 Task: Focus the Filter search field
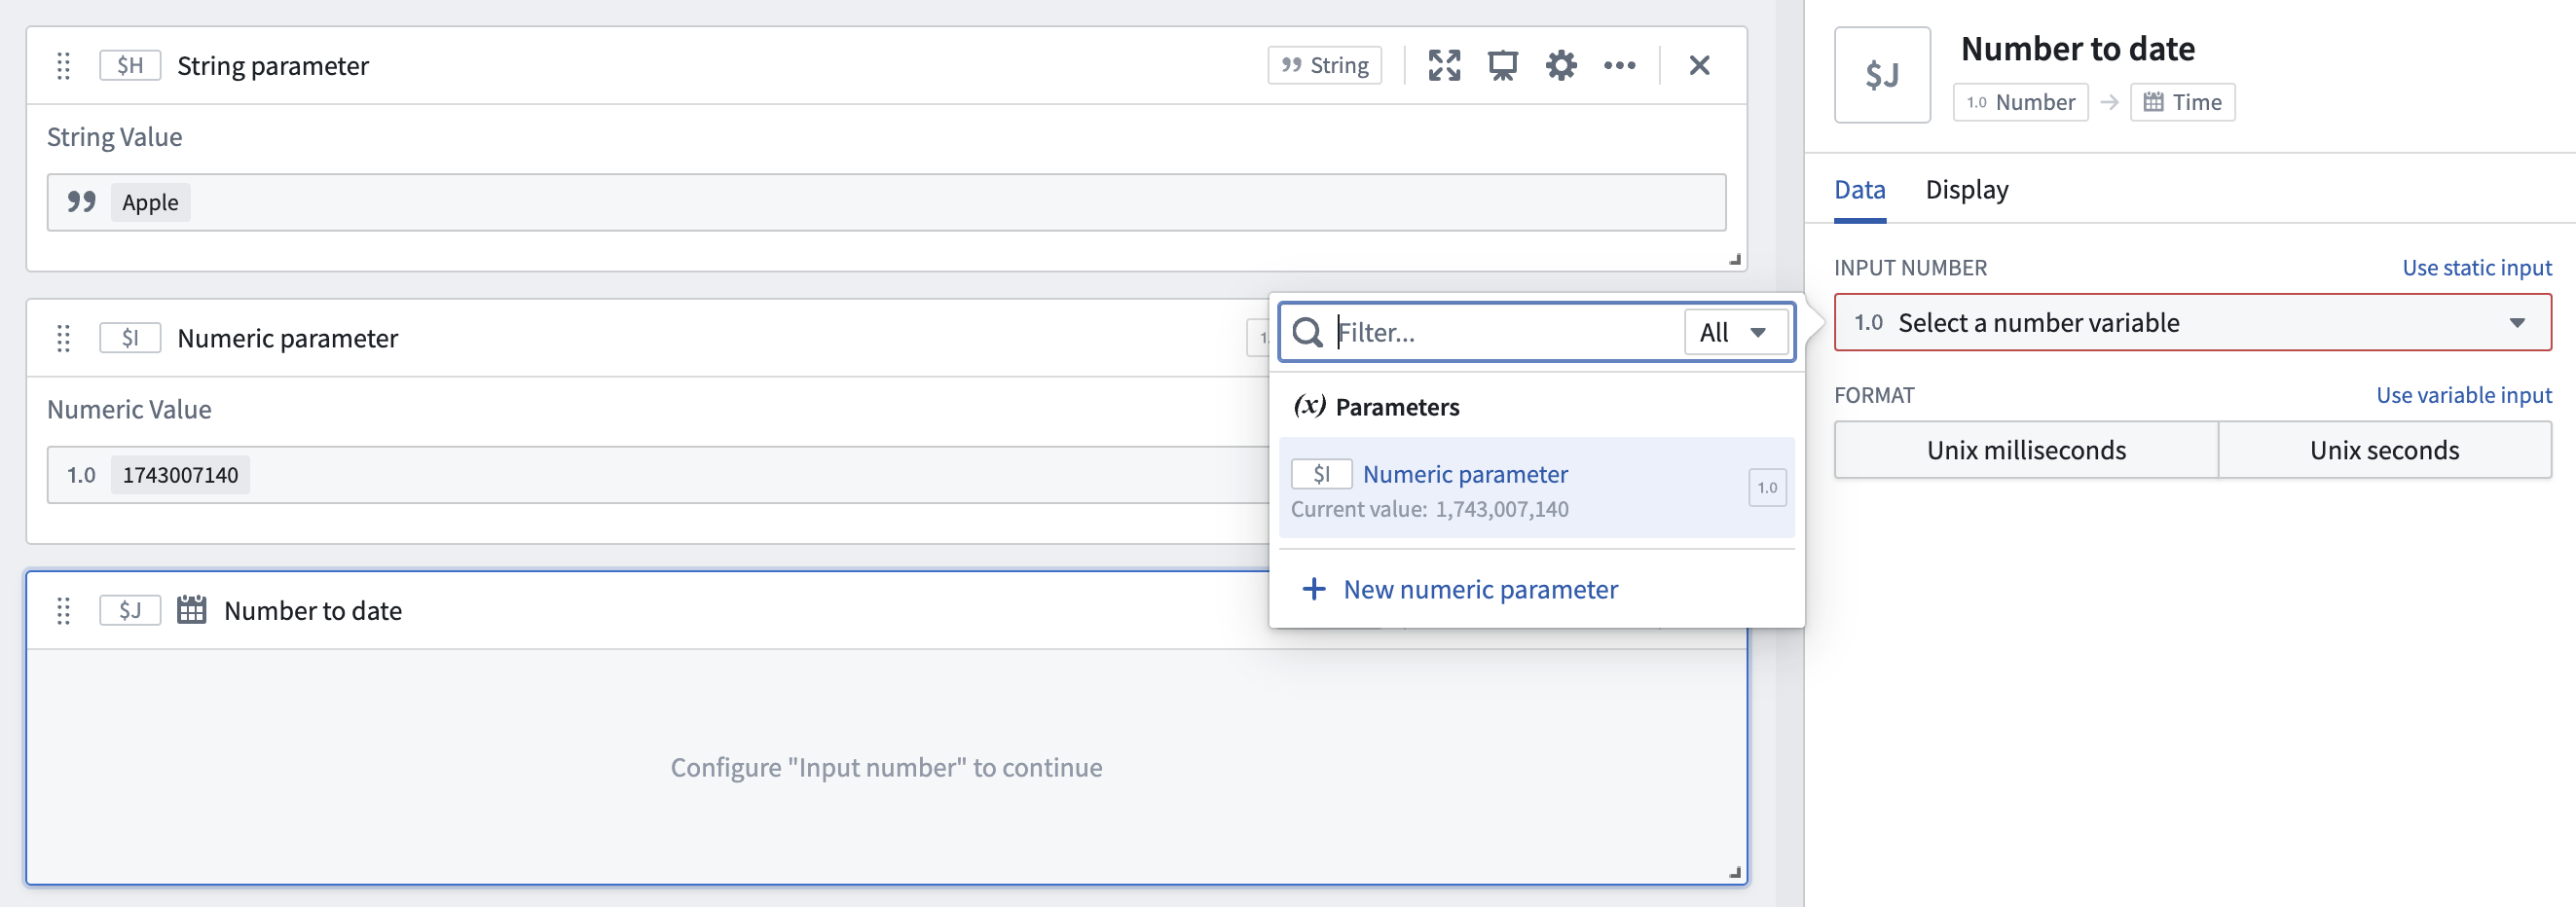pos(1505,333)
